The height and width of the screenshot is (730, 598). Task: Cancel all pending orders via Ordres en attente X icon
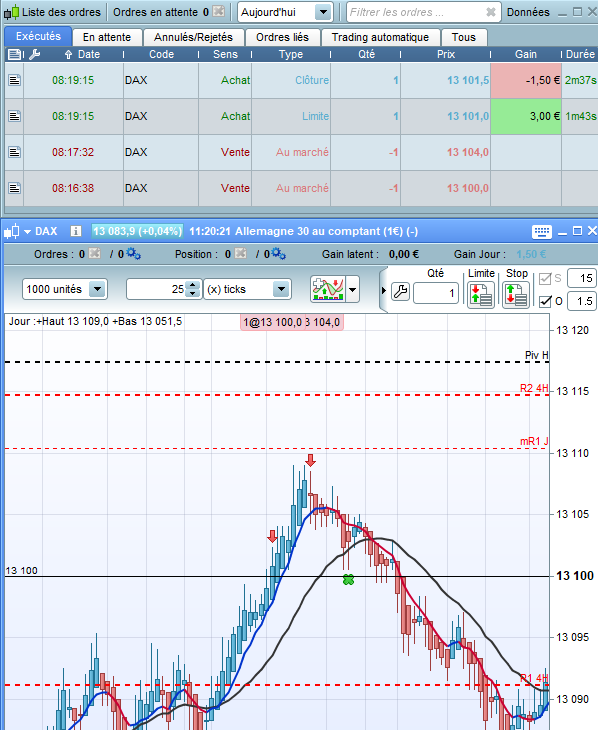(218, 12)
